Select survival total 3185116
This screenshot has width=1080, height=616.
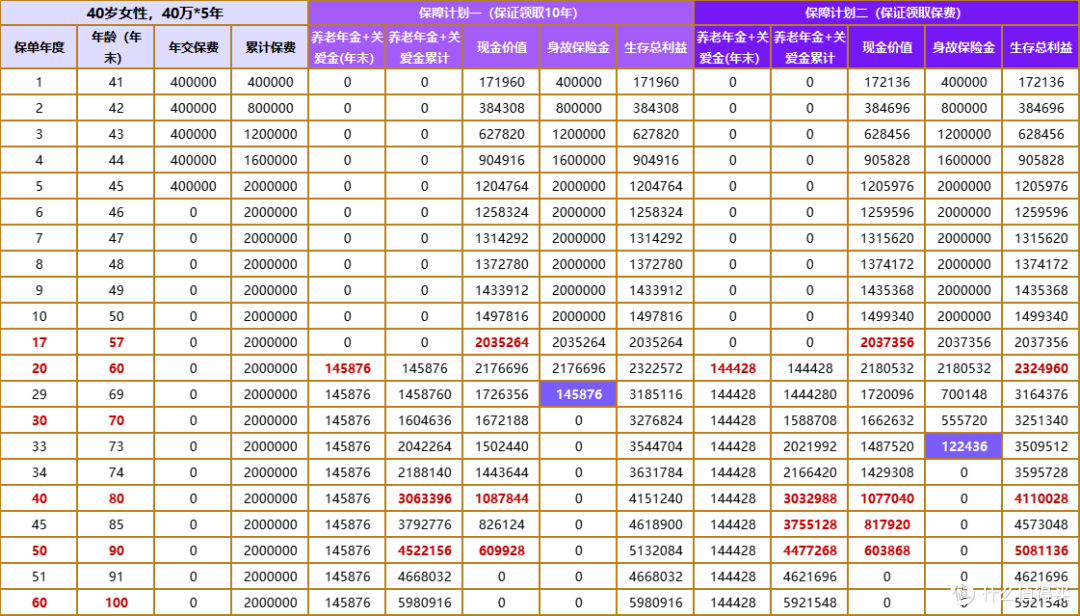click(x=656, y=395)
